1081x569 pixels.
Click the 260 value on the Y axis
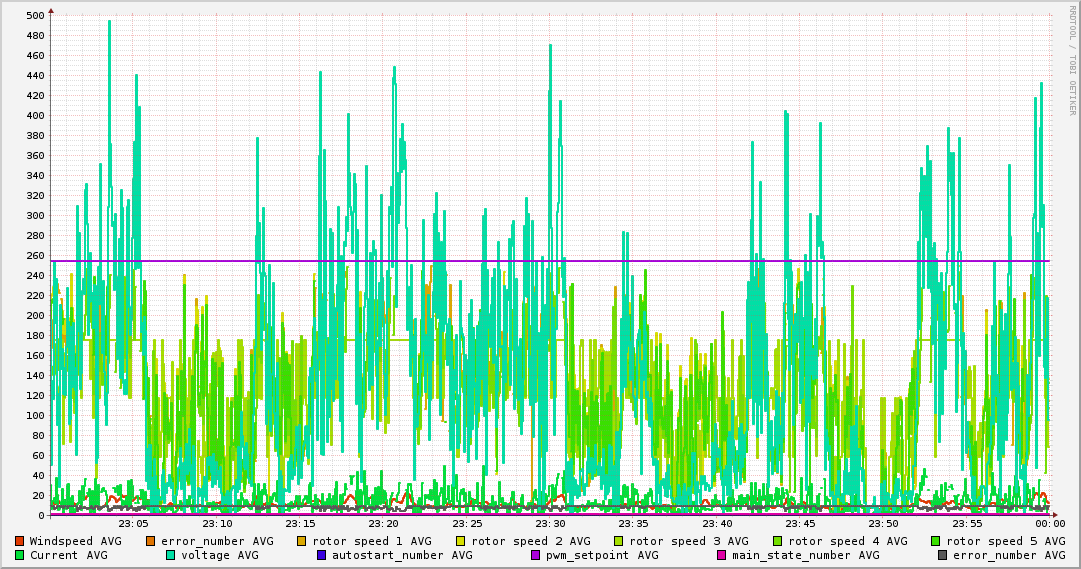tap(35, 256)
